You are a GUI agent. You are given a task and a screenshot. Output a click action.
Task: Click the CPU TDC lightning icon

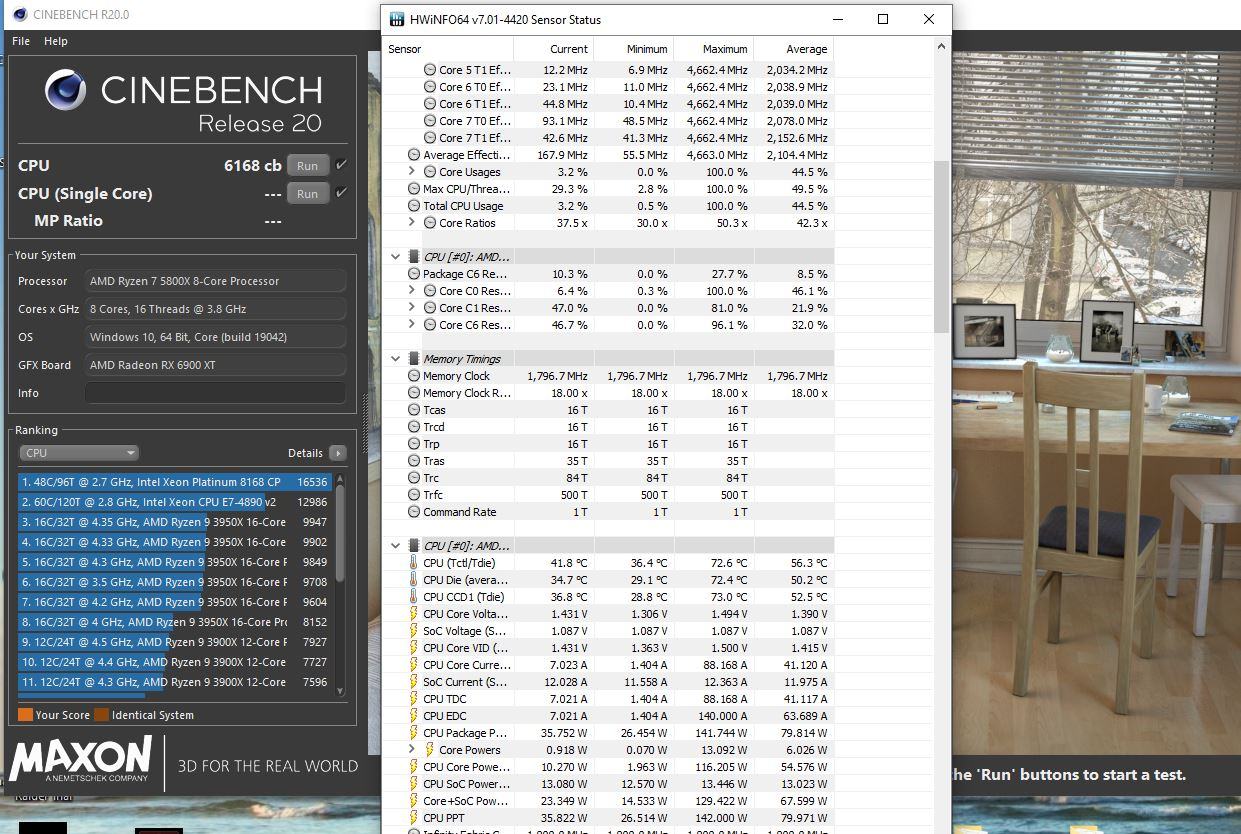[413, 699]
